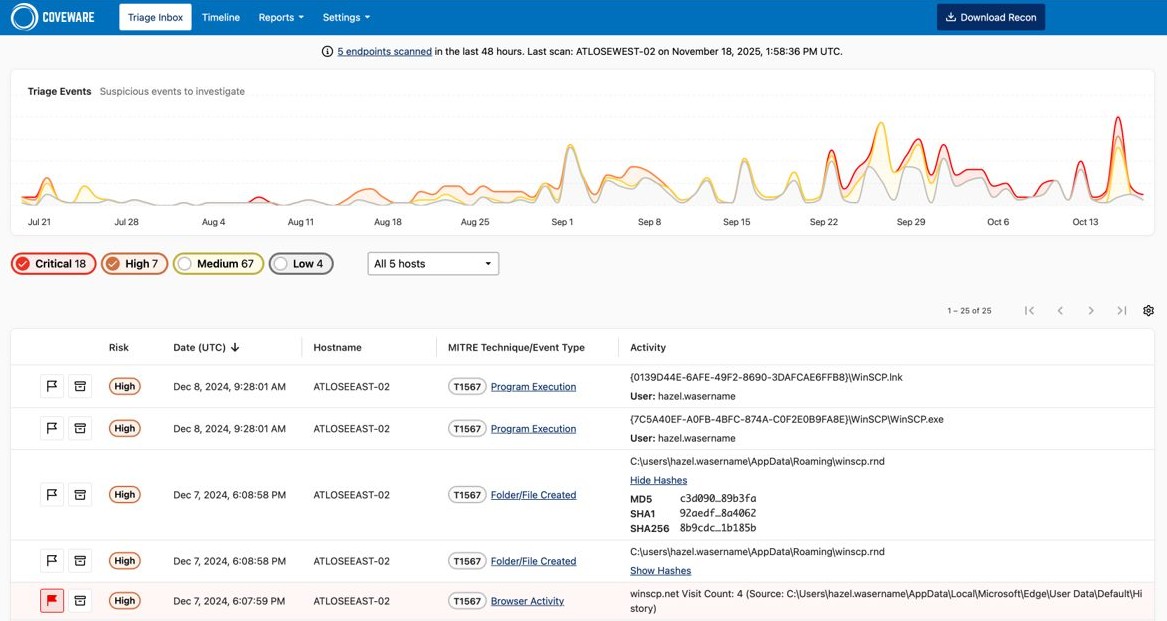Open table settings with the gear icon
This screenshot has height=621, width=1167.
click(x=1148, y=310)
